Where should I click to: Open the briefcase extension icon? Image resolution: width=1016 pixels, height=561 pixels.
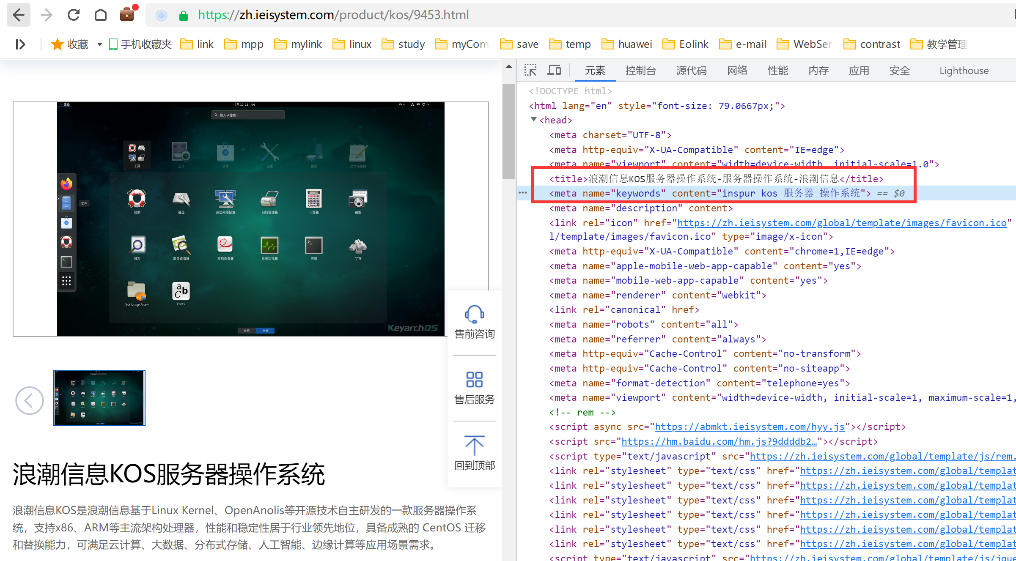click(128, 15)
